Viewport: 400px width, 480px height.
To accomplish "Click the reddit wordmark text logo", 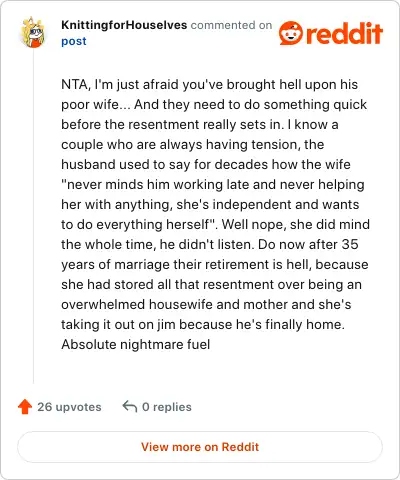I will click(344, 33).
